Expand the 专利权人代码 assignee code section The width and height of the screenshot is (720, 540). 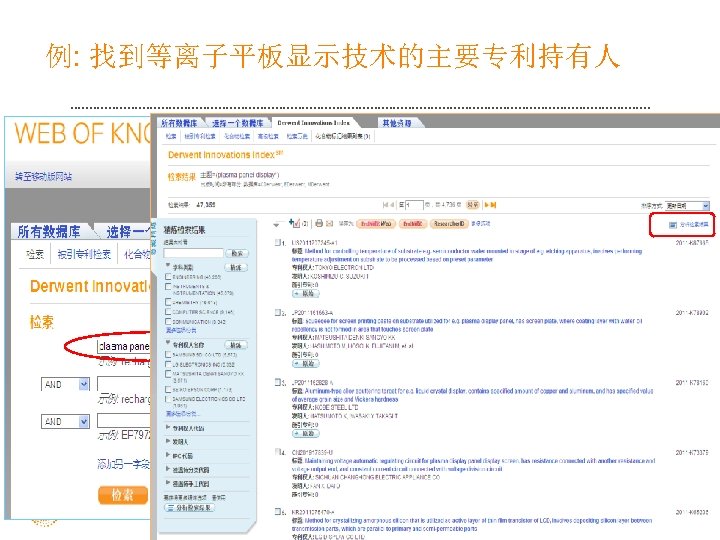click(168, 428)
